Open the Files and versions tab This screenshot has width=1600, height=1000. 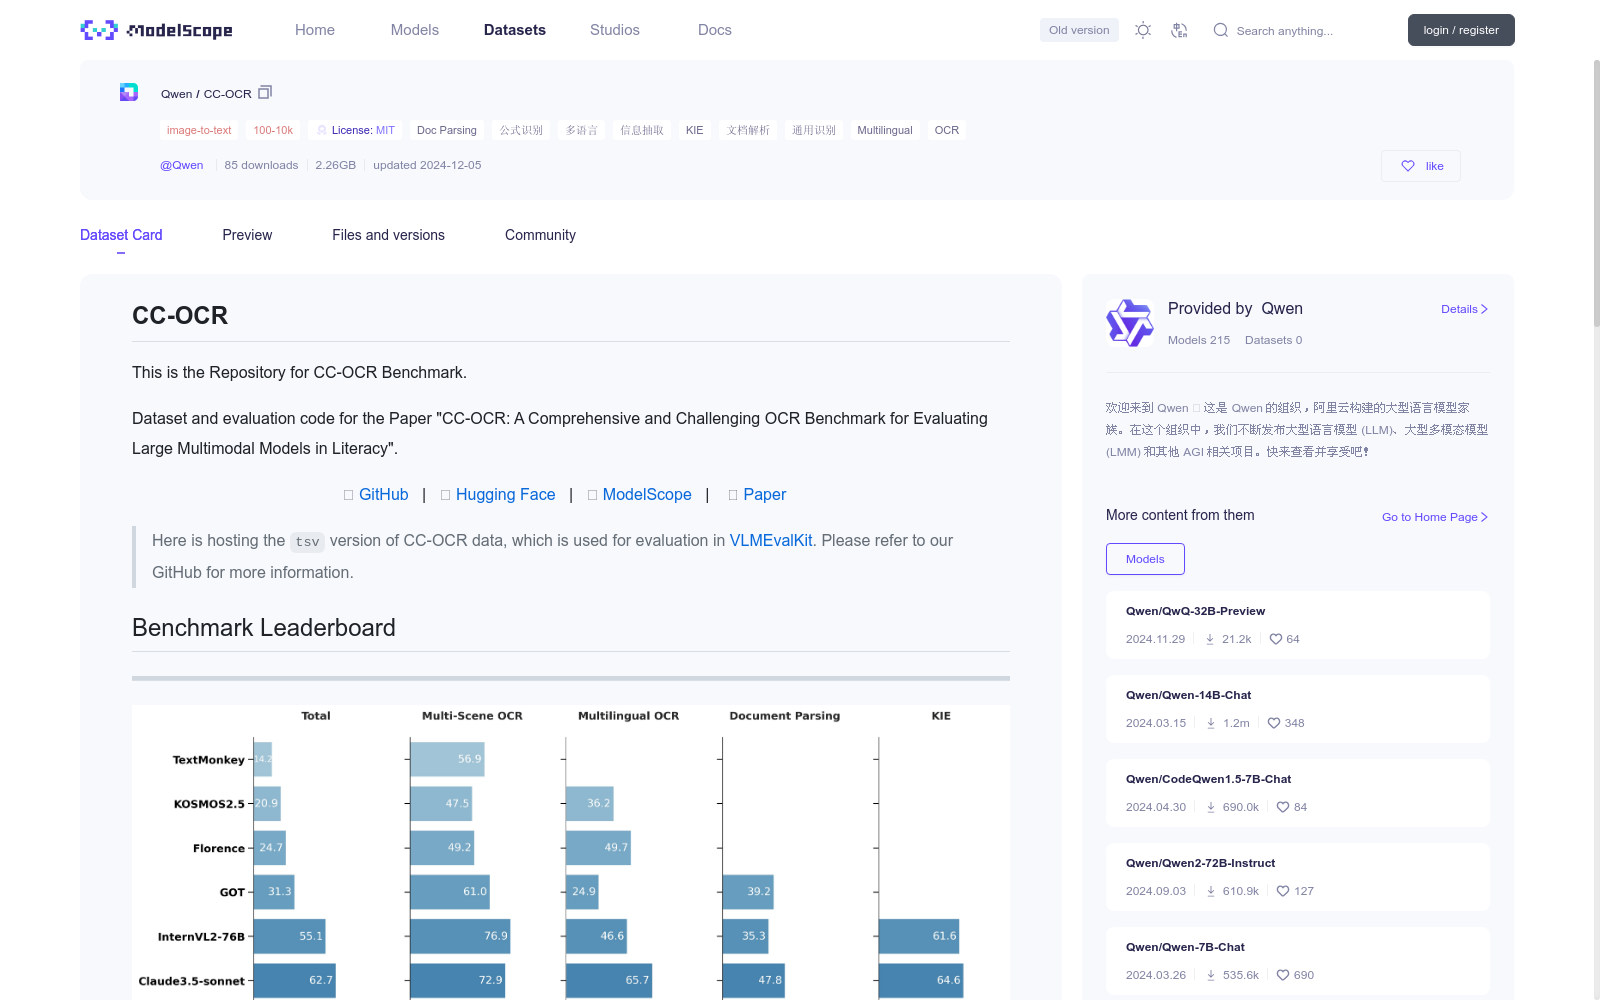[x=388, y=235]
